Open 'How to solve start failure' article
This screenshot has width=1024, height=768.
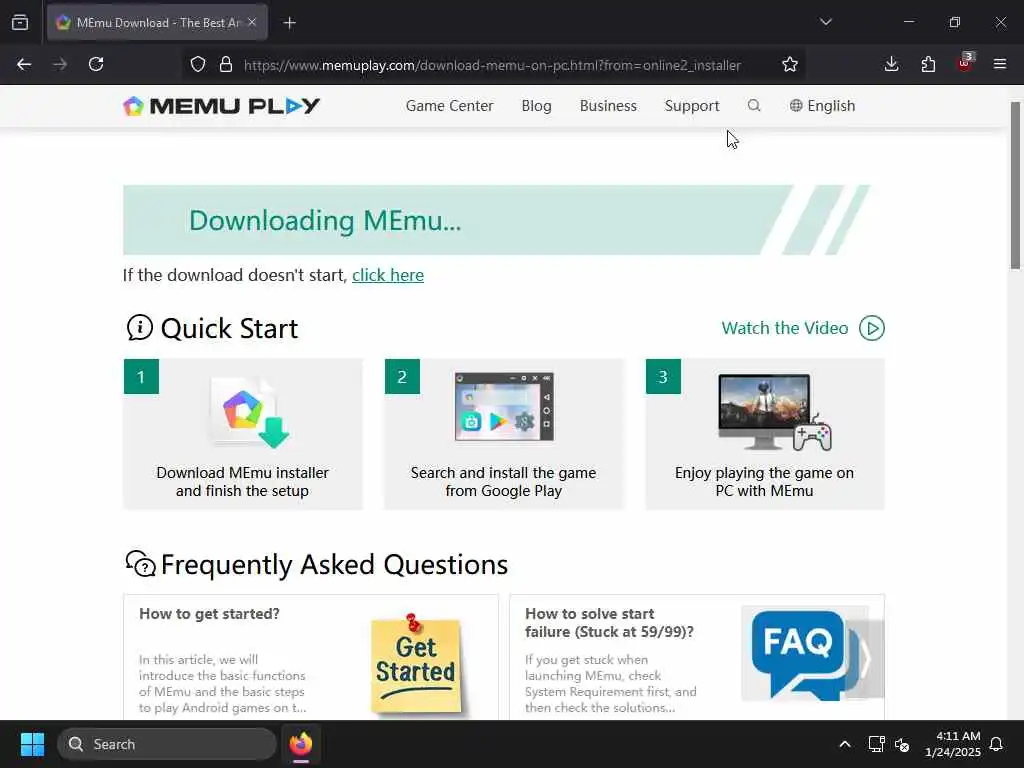coord(609,623)
